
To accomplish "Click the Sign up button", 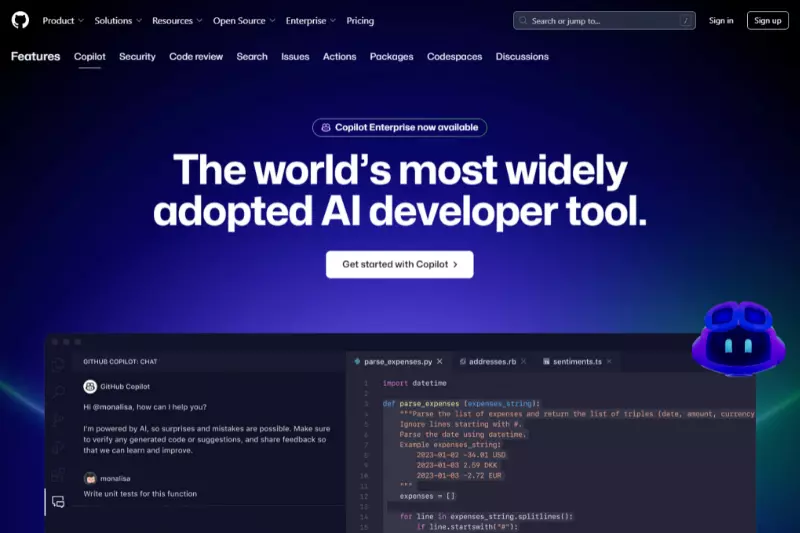I will [768, 21].
